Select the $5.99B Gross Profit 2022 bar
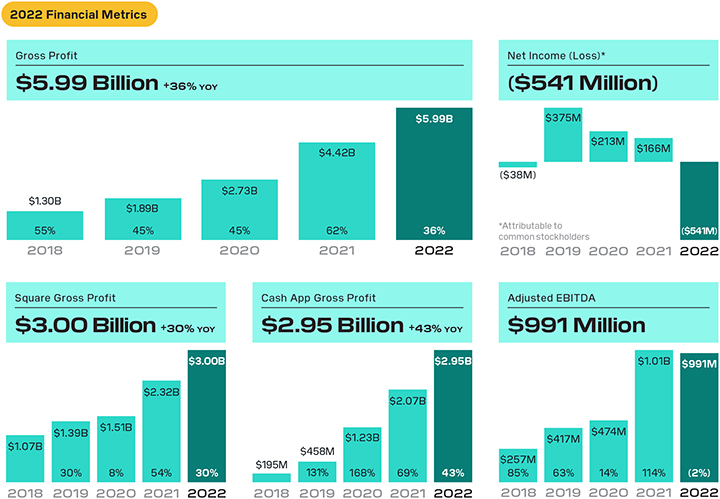Viewport: 720px width, 499px height. click(434, 174)
